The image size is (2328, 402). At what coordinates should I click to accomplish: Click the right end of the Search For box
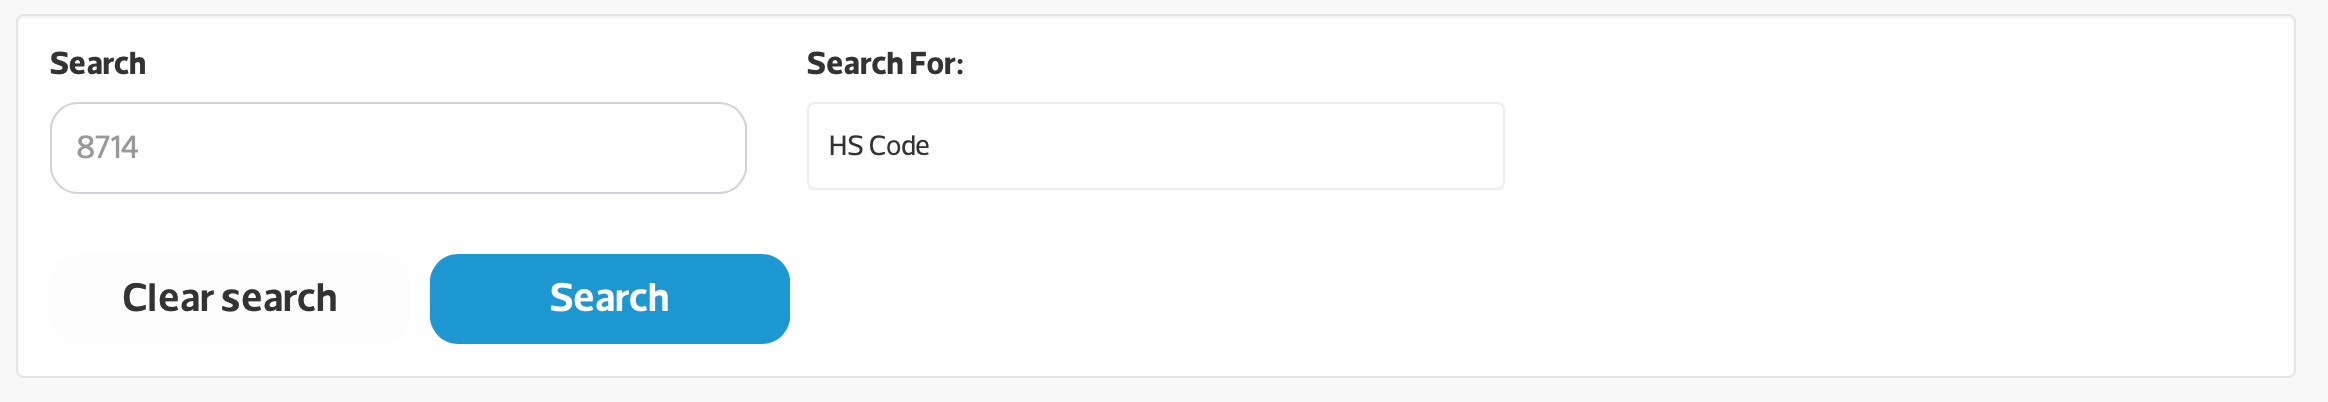(1470, 146)
